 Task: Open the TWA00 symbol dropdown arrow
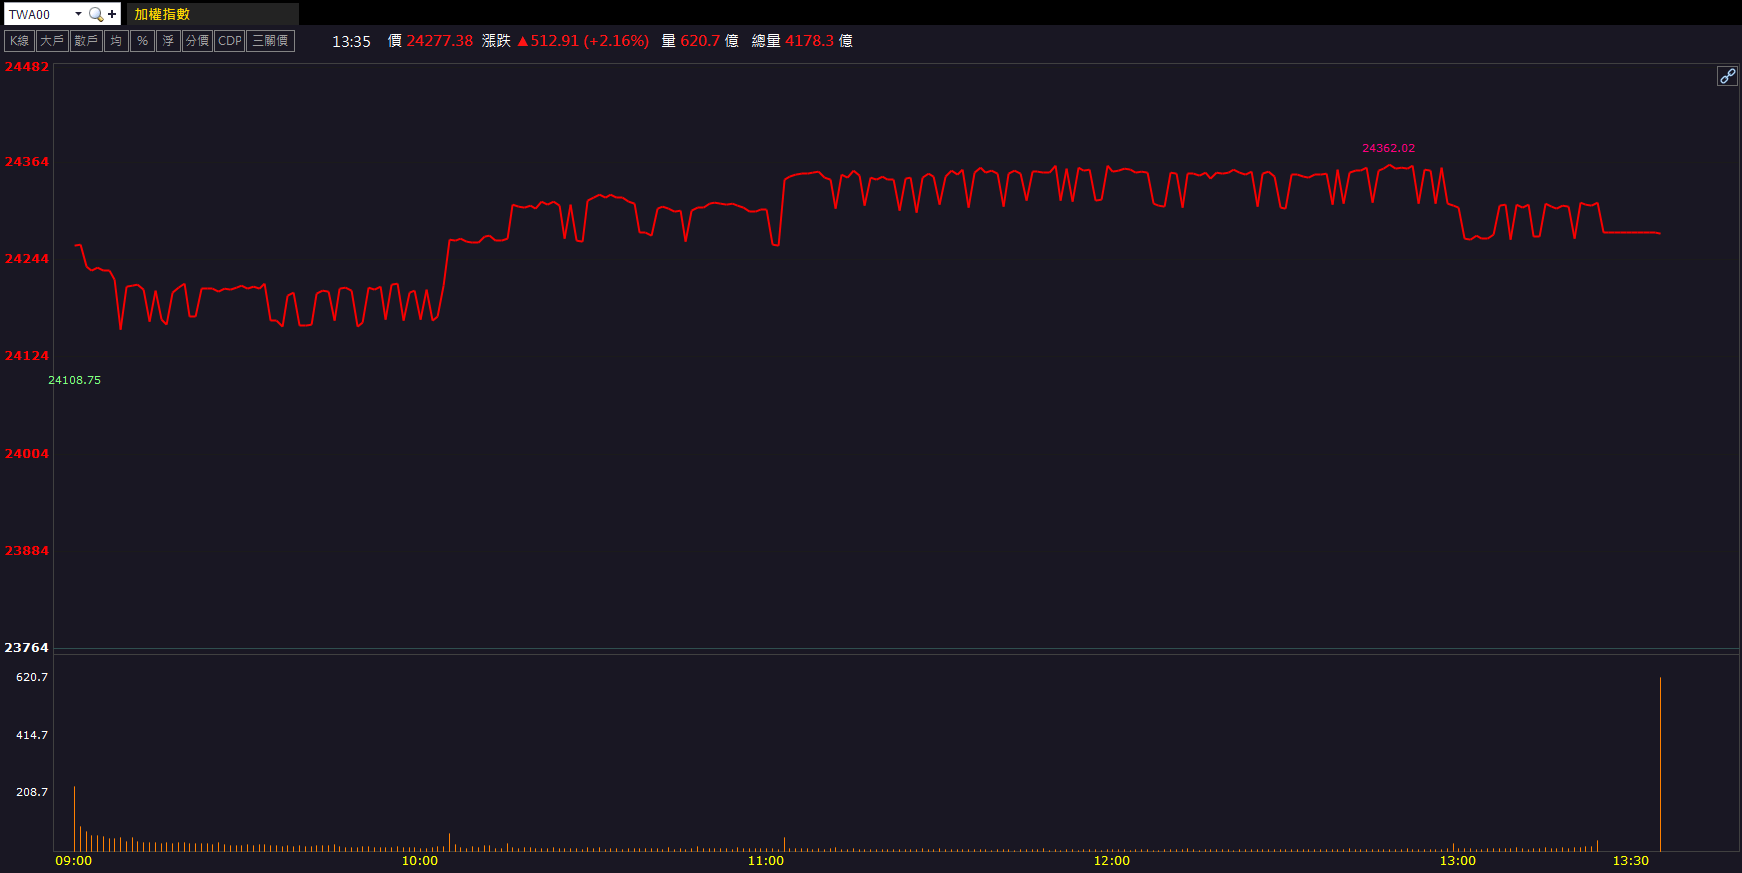pyautogui.click(x=78, y=14)
